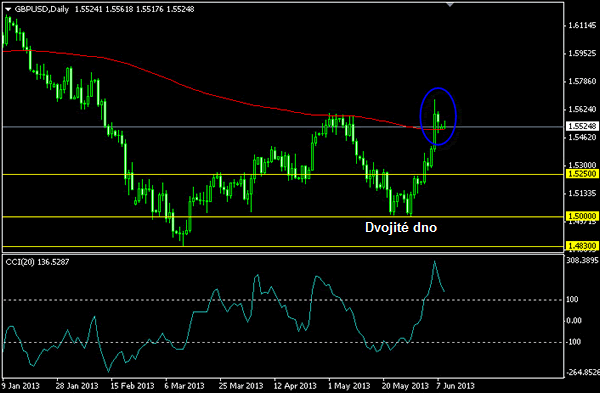Image resolution: width=600 pixels, height=393 pixels.
Task: Open the chart dropdown arrow beside GBPUSD,Daily
Action: tap(8, 10)
